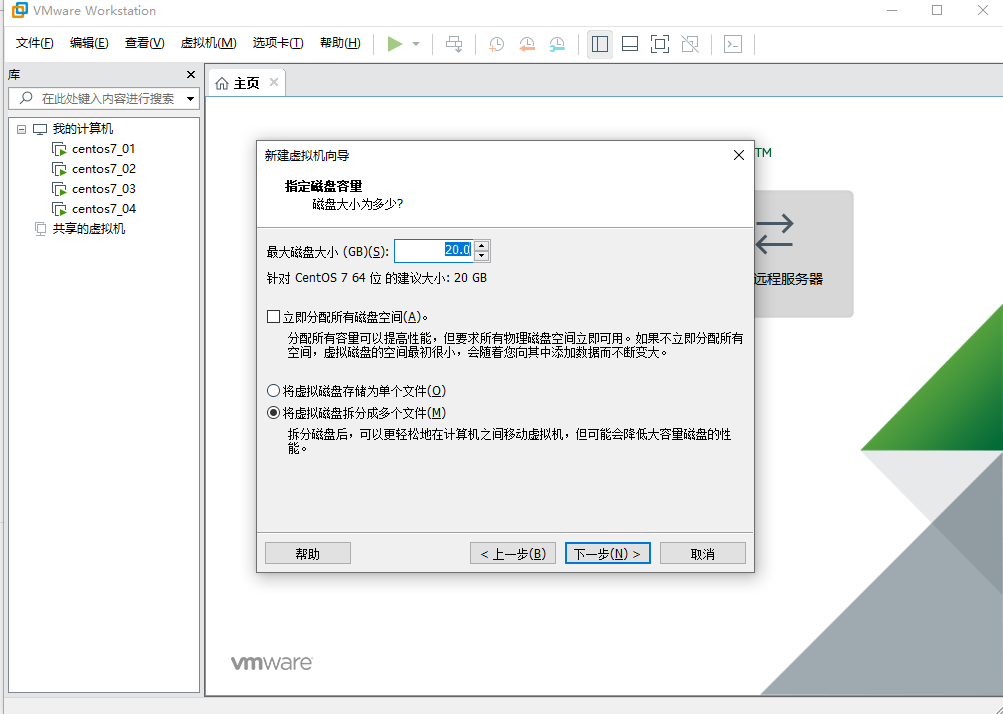
Task: Click the 帮助 button in the wizard
Action: pyautogui.click(x=307, y=552)
